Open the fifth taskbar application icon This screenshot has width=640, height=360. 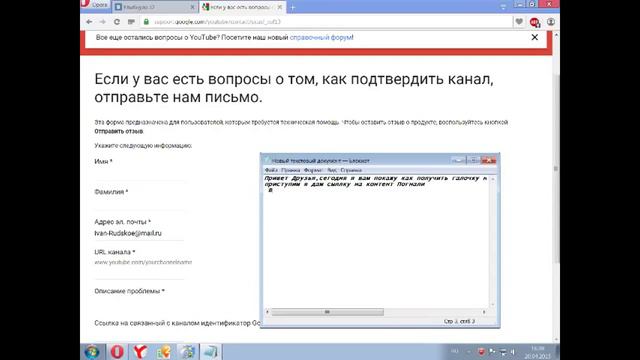tap(187, 352)
